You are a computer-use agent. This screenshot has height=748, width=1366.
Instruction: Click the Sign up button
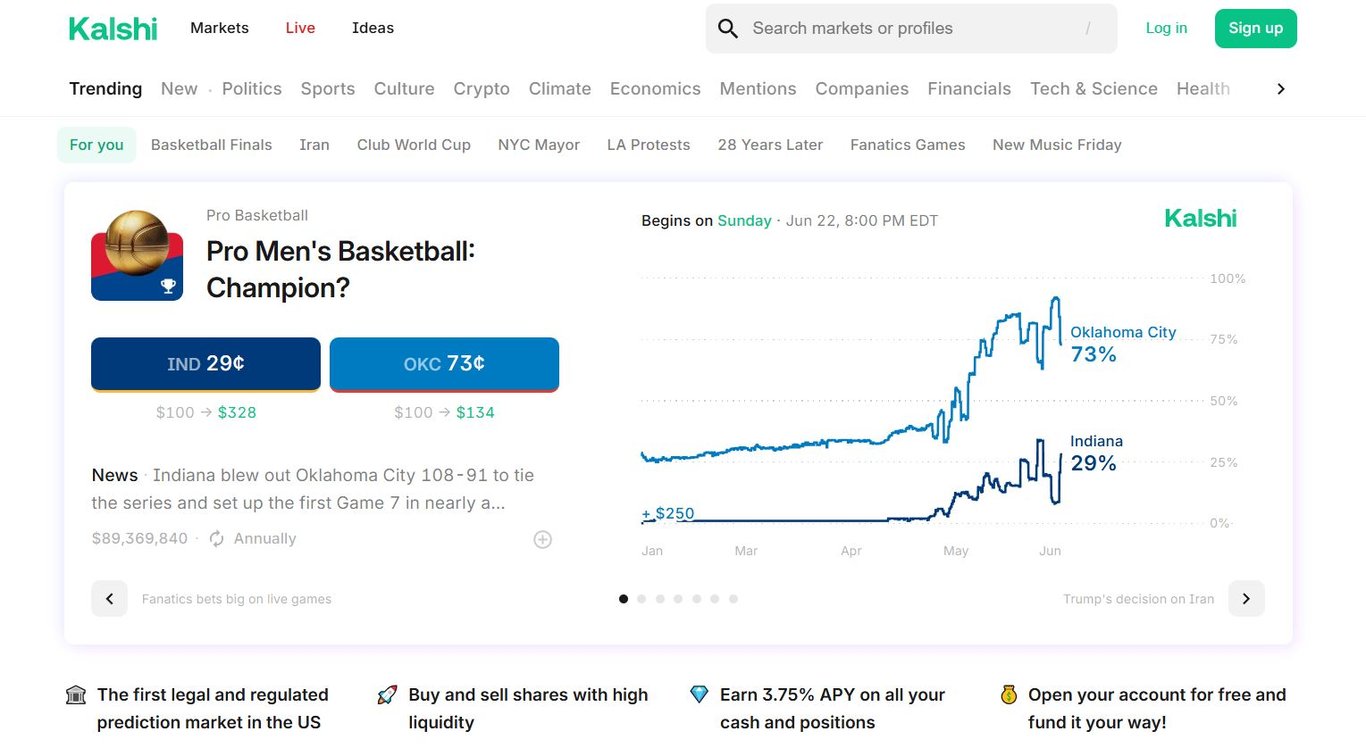click(x=1255, y=28)
